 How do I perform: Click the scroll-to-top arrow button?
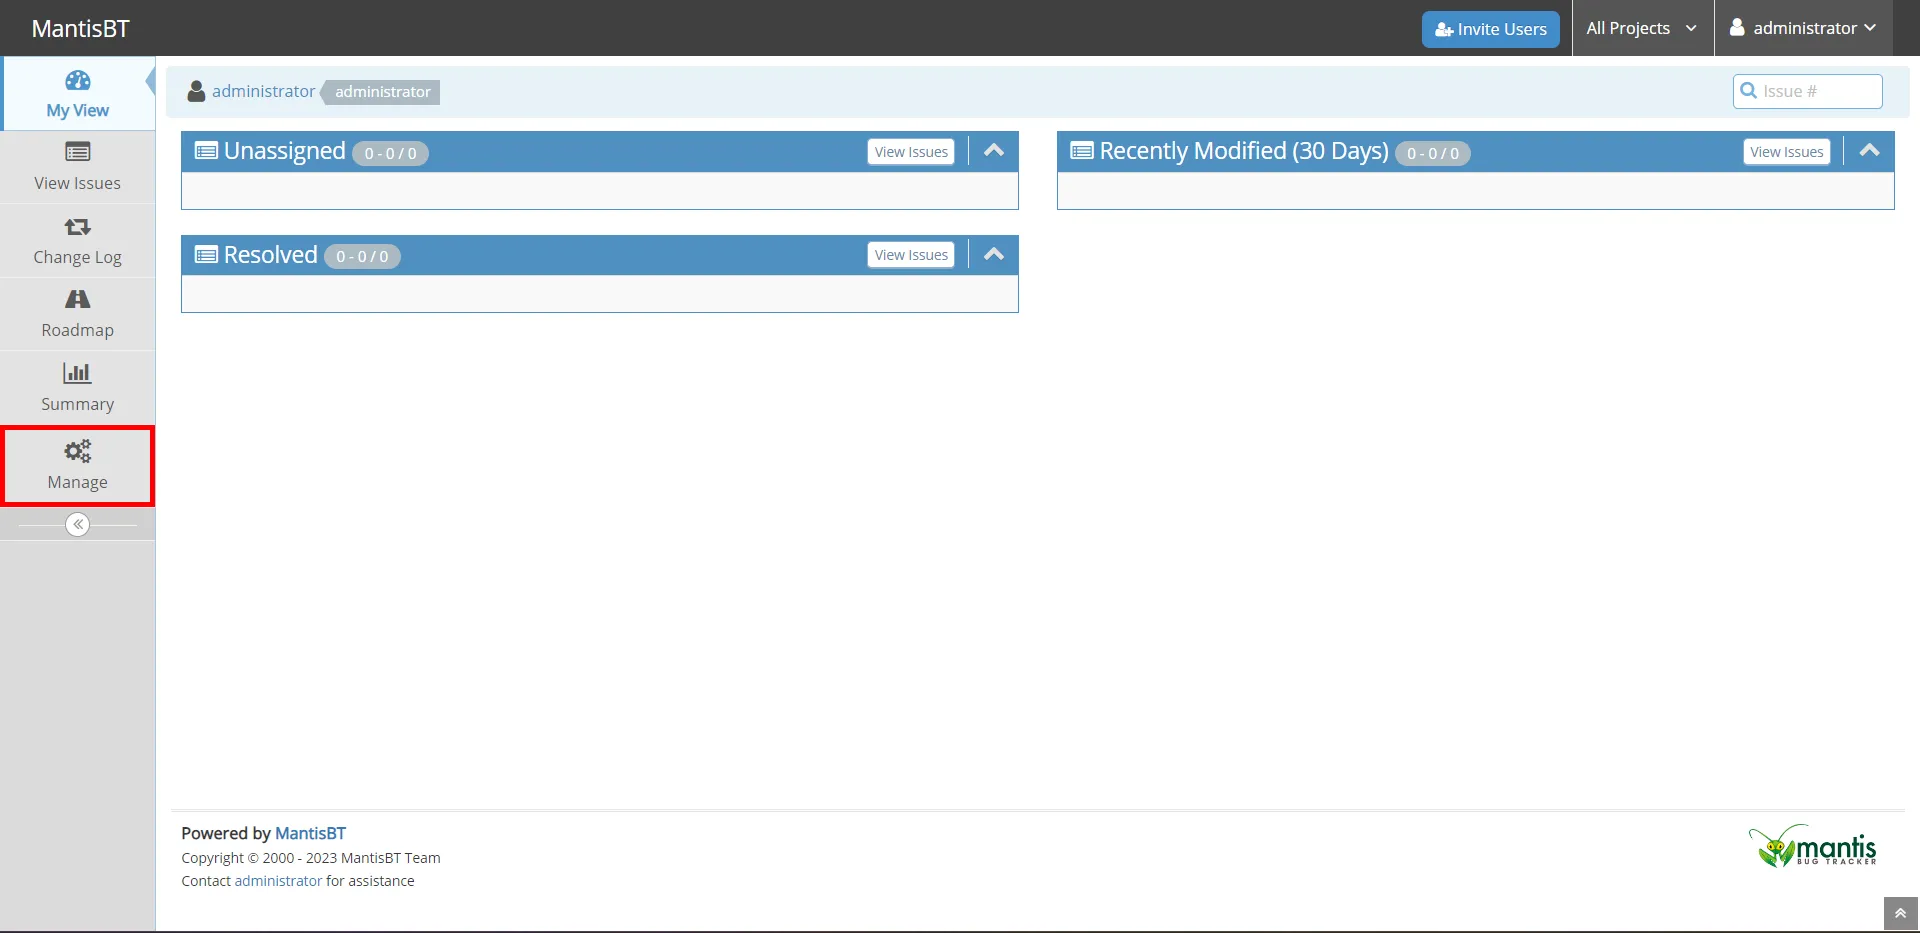(x=1901, y=914)
